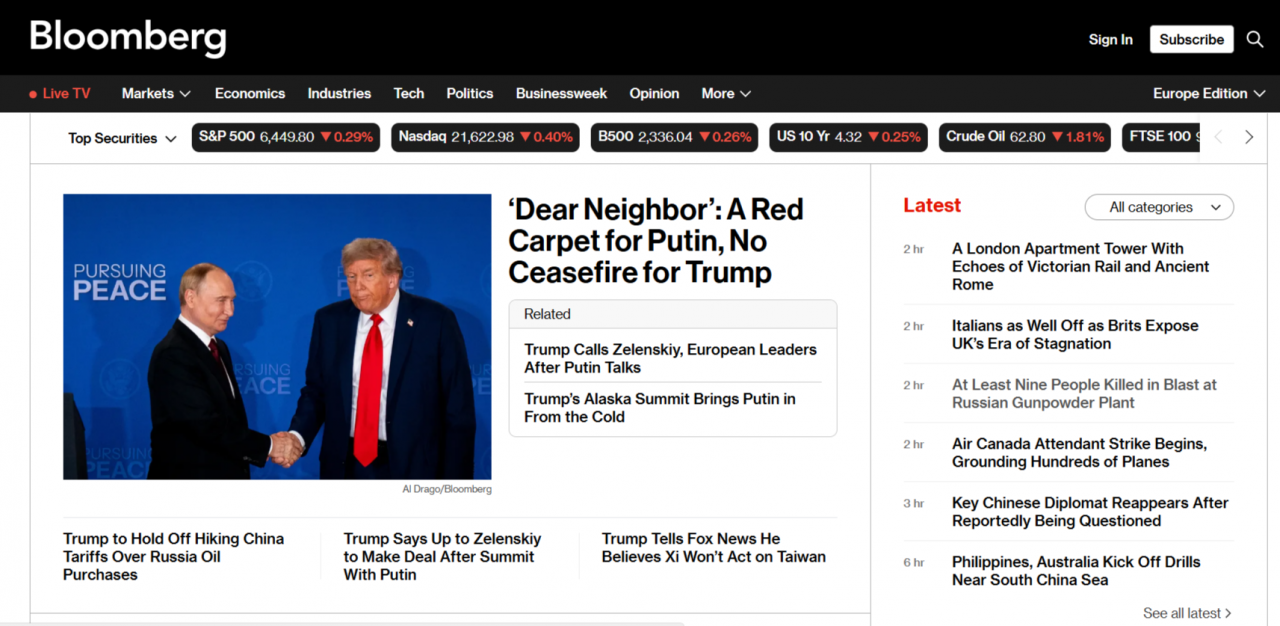
Task: Open the B500 ticker chip
Action: (x=675, y=137)
